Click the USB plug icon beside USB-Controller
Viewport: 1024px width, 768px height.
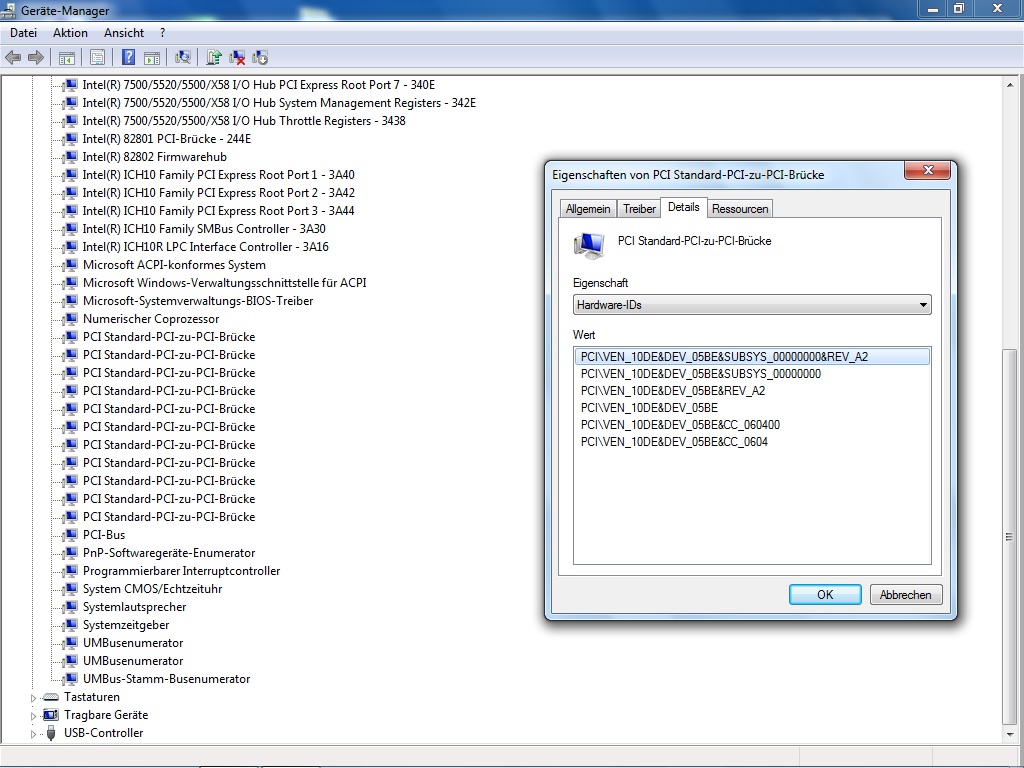point(51,733)
